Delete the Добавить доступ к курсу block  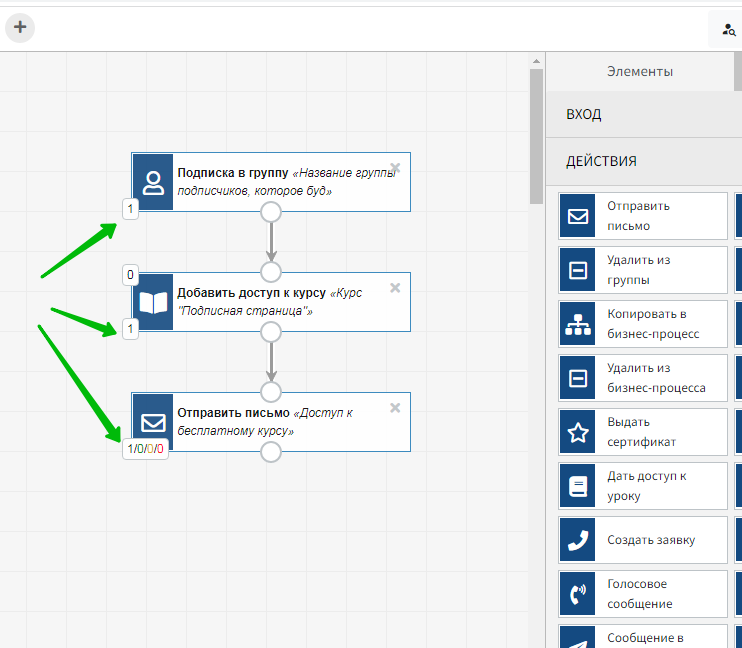coord(395,288)
